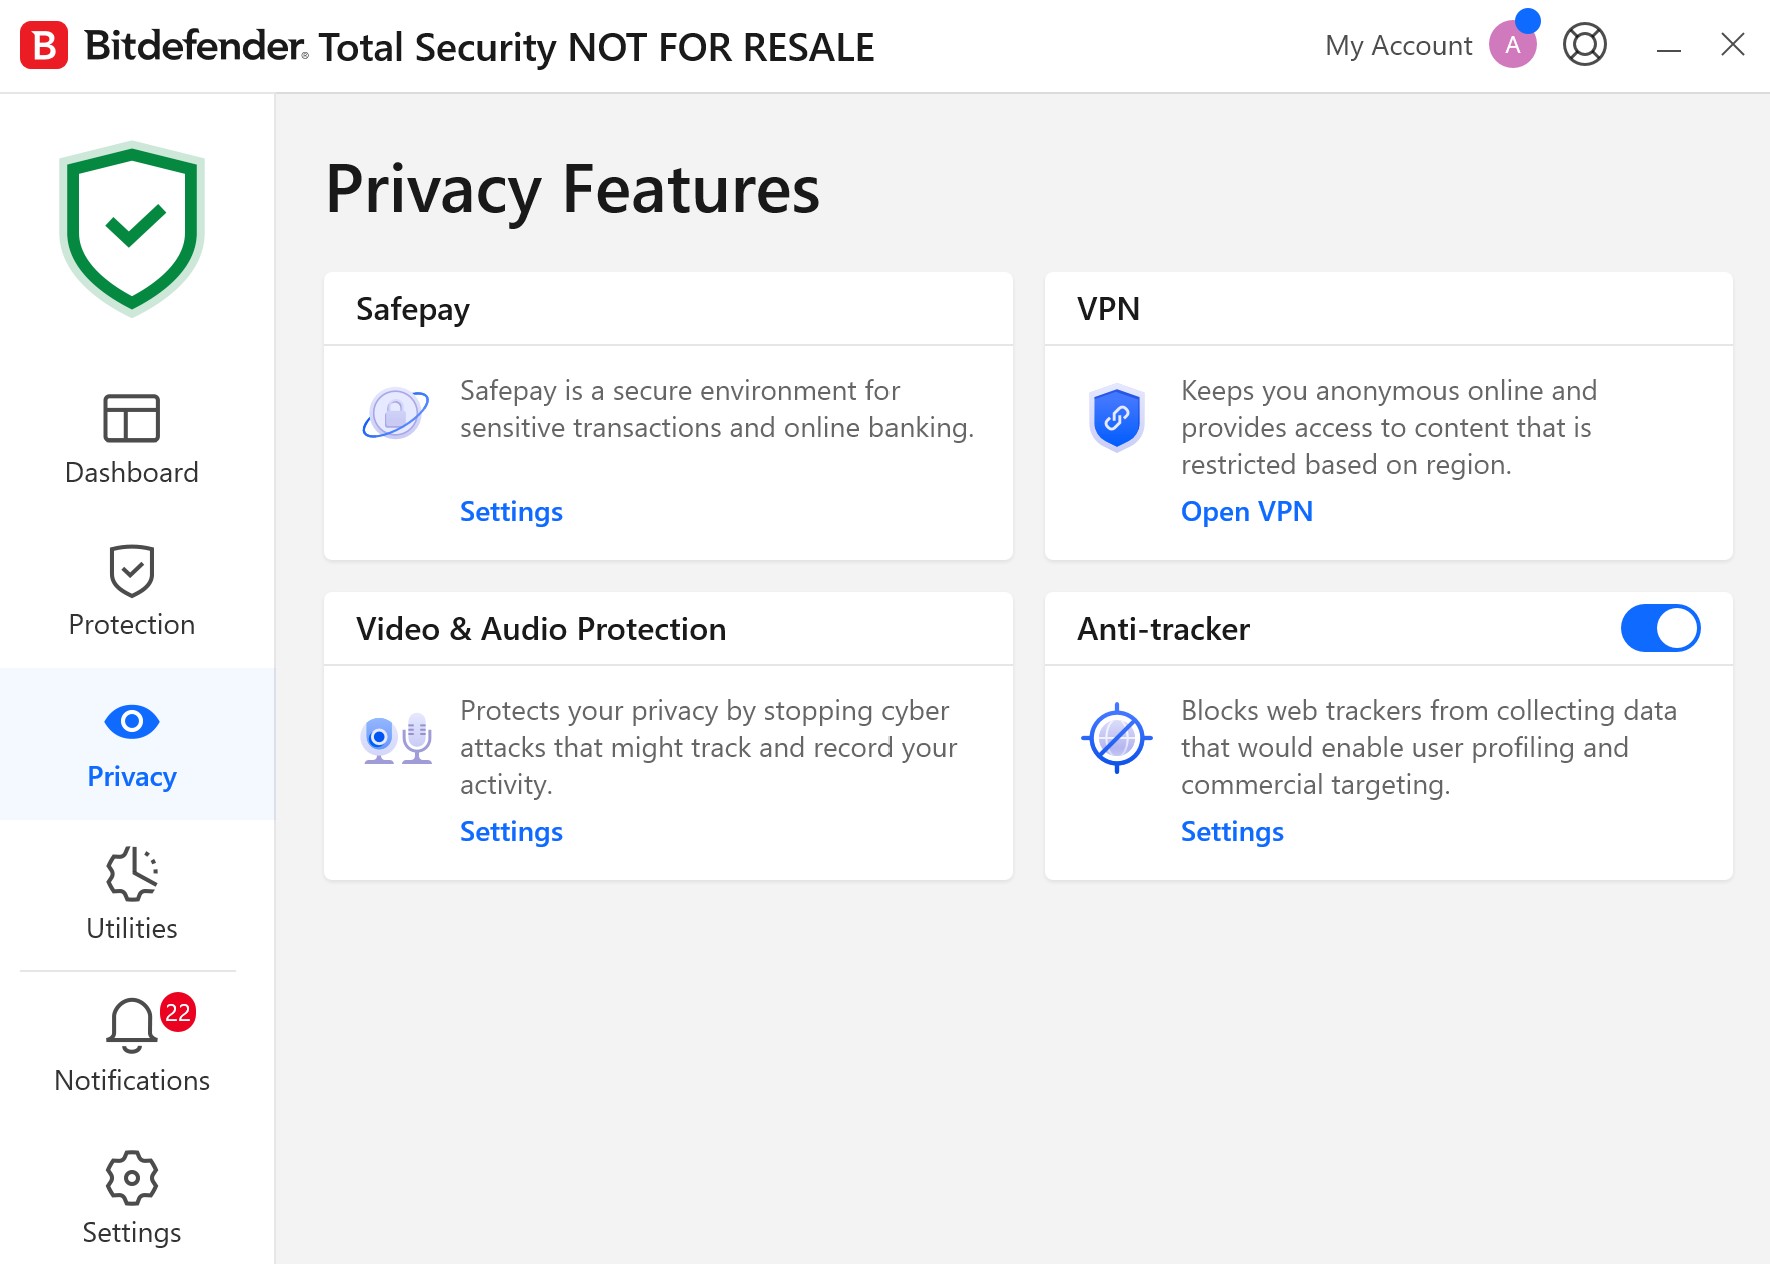This screenshot has width=1770, height=1264.
Task: Click the Bitdefender red B logo
Action: pyautogui.click(x=44, y=46)
